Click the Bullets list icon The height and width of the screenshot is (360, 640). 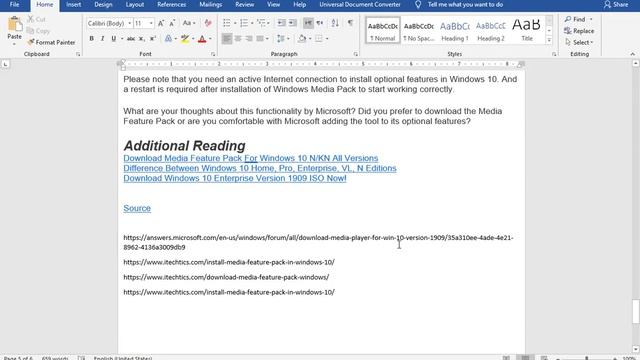(x=227, y=23)
